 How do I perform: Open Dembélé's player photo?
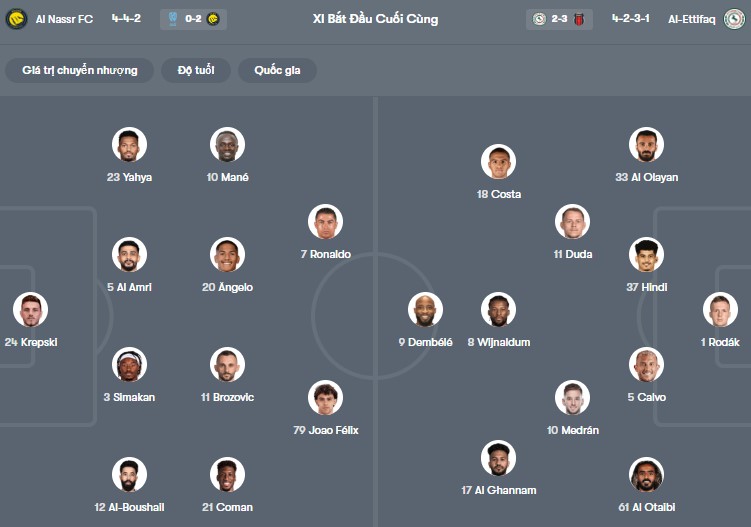(425, 310)
